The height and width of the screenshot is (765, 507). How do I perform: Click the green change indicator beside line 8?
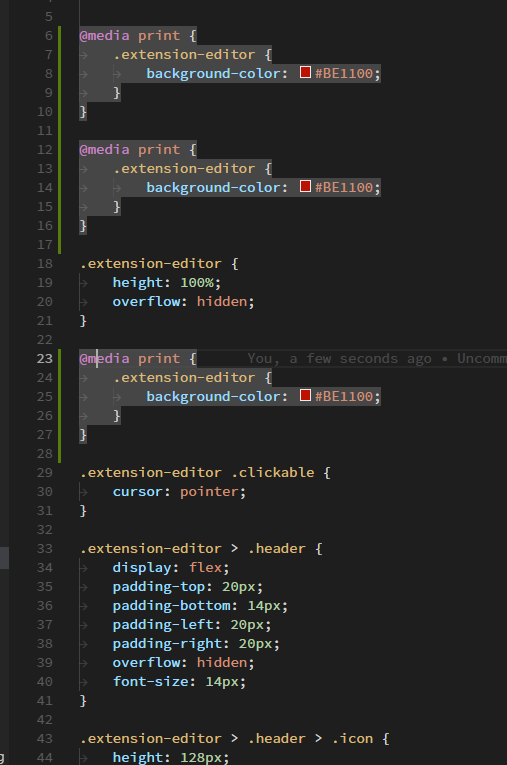[60, 74]
